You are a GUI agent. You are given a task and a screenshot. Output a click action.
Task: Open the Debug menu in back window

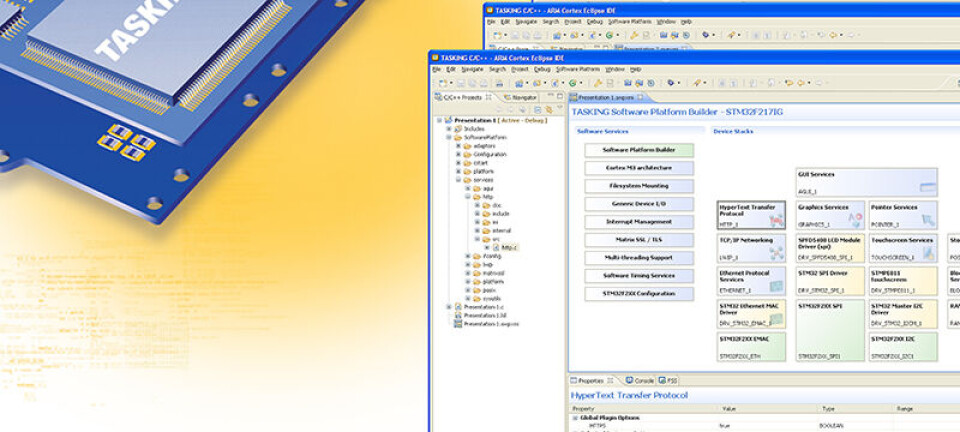pyautogui.click(x=594, y=21)
